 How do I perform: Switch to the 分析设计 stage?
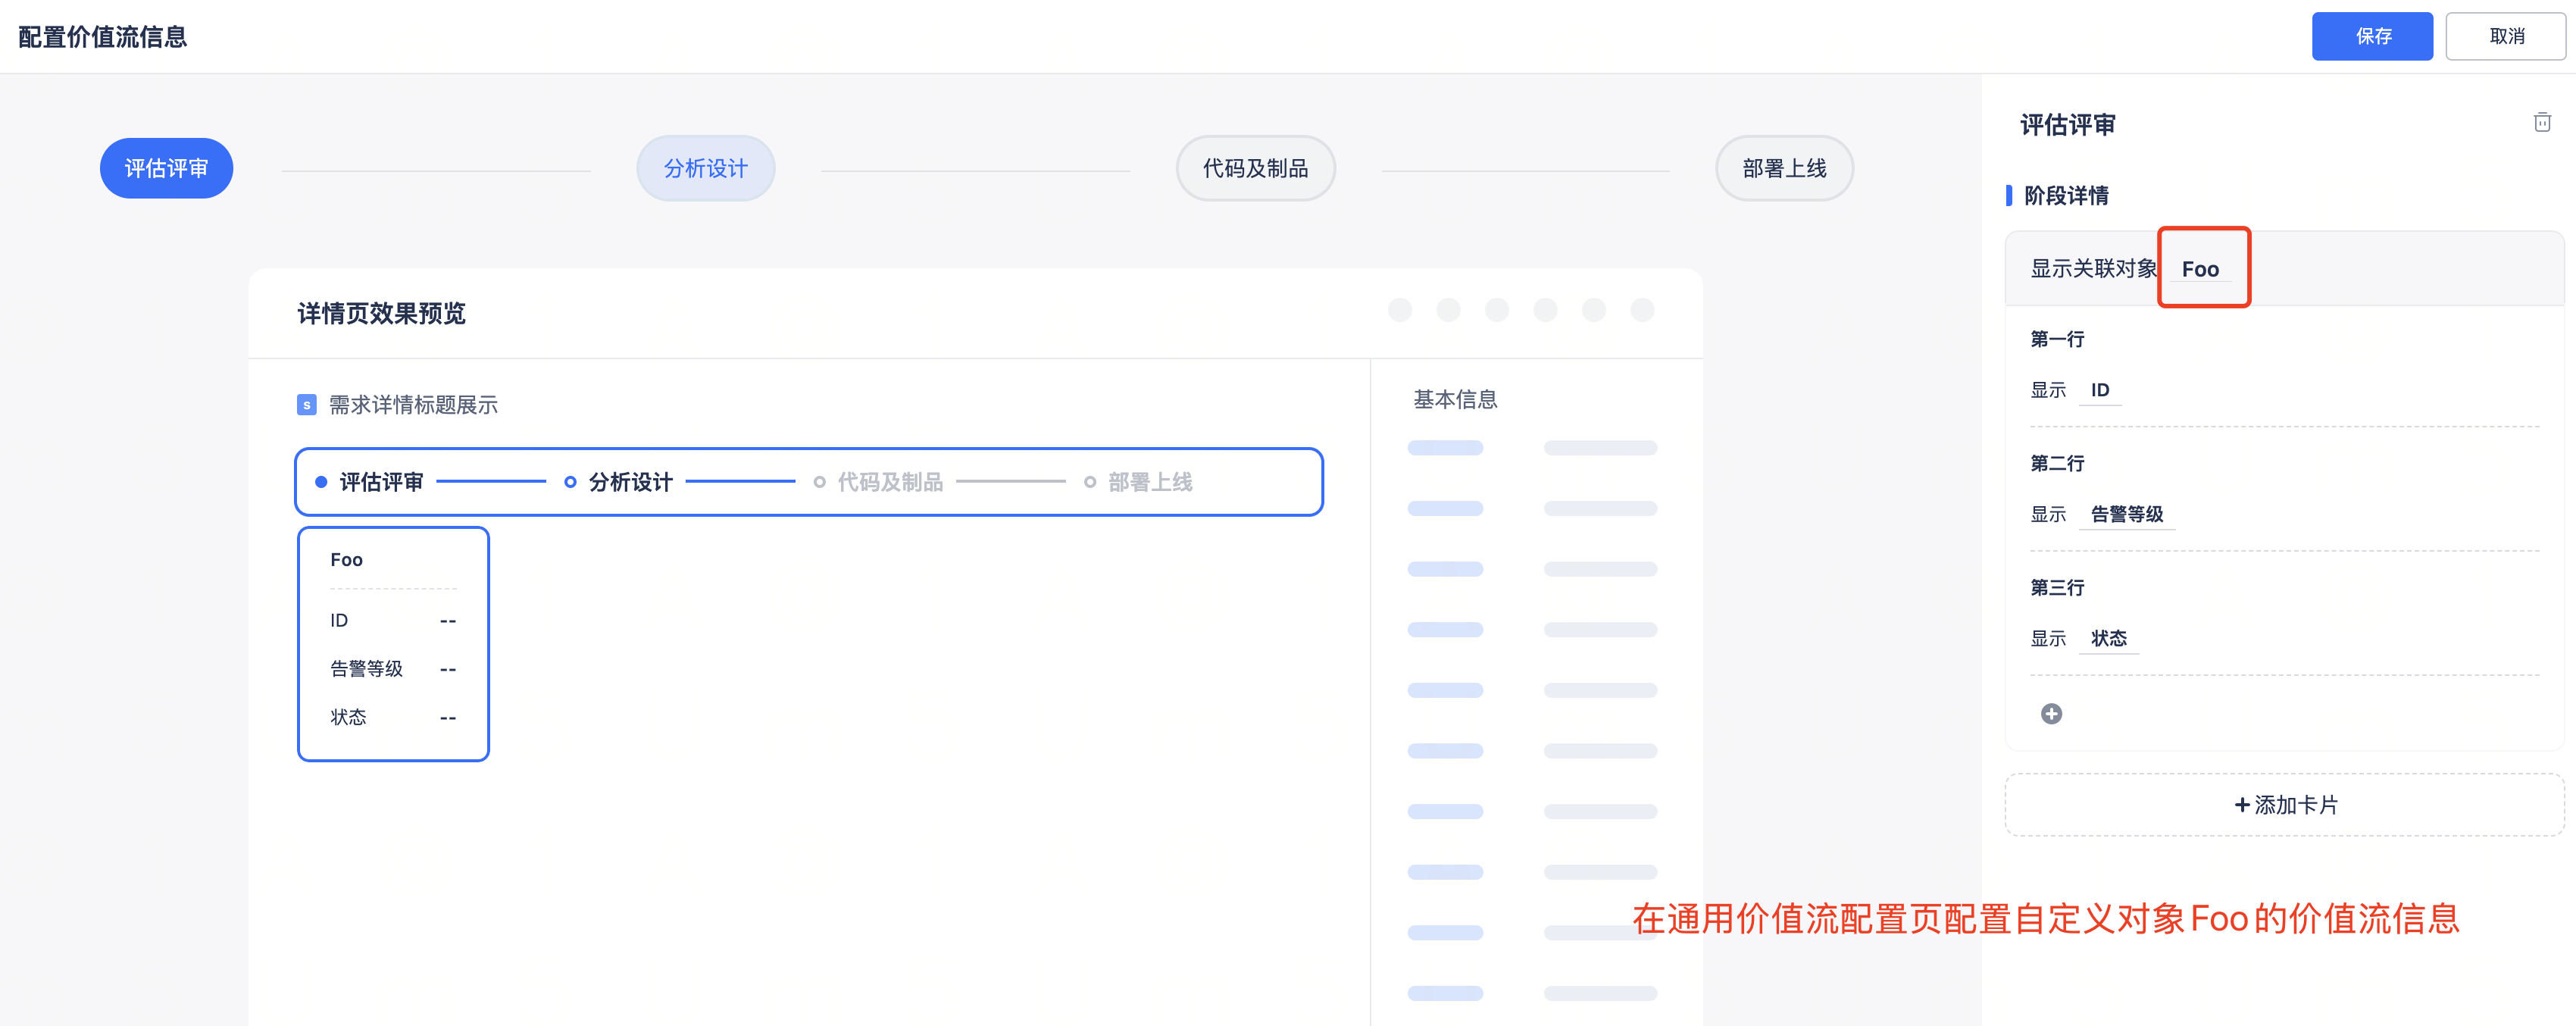pyautogui.click(x=705, y=168)
